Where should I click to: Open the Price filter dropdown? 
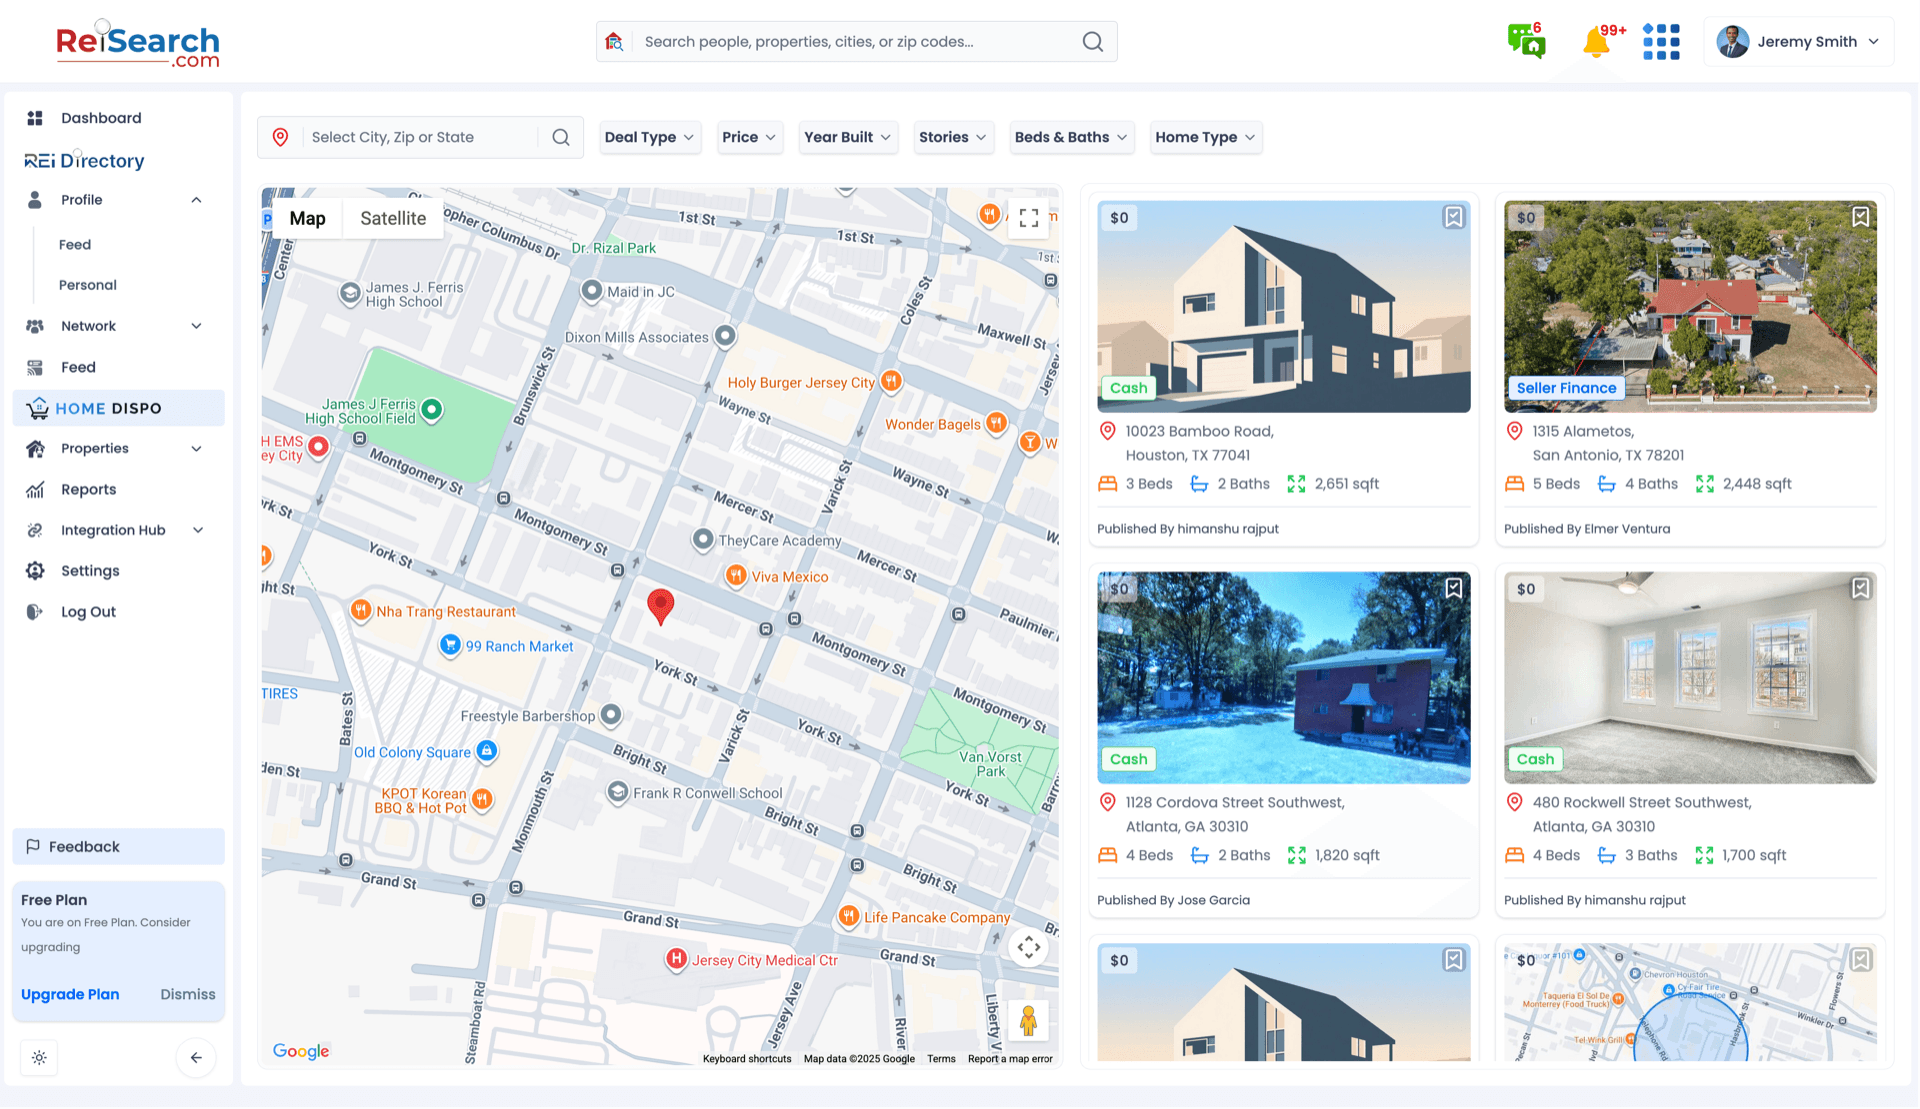pyautogui.click(x=749, y=138)
